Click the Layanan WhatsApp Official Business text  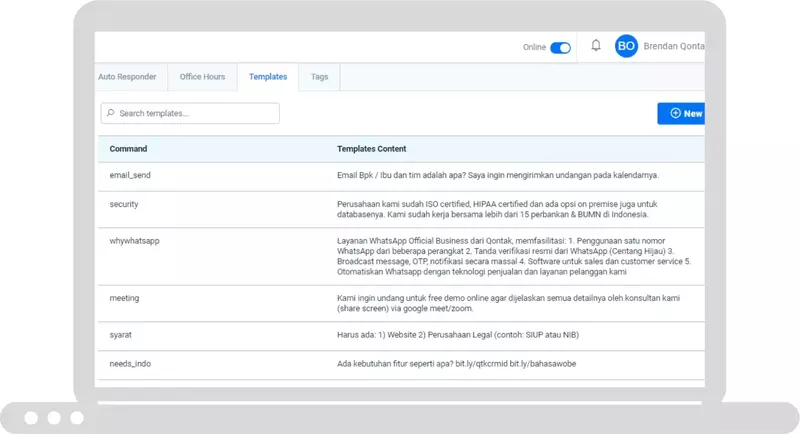(514, 256)
